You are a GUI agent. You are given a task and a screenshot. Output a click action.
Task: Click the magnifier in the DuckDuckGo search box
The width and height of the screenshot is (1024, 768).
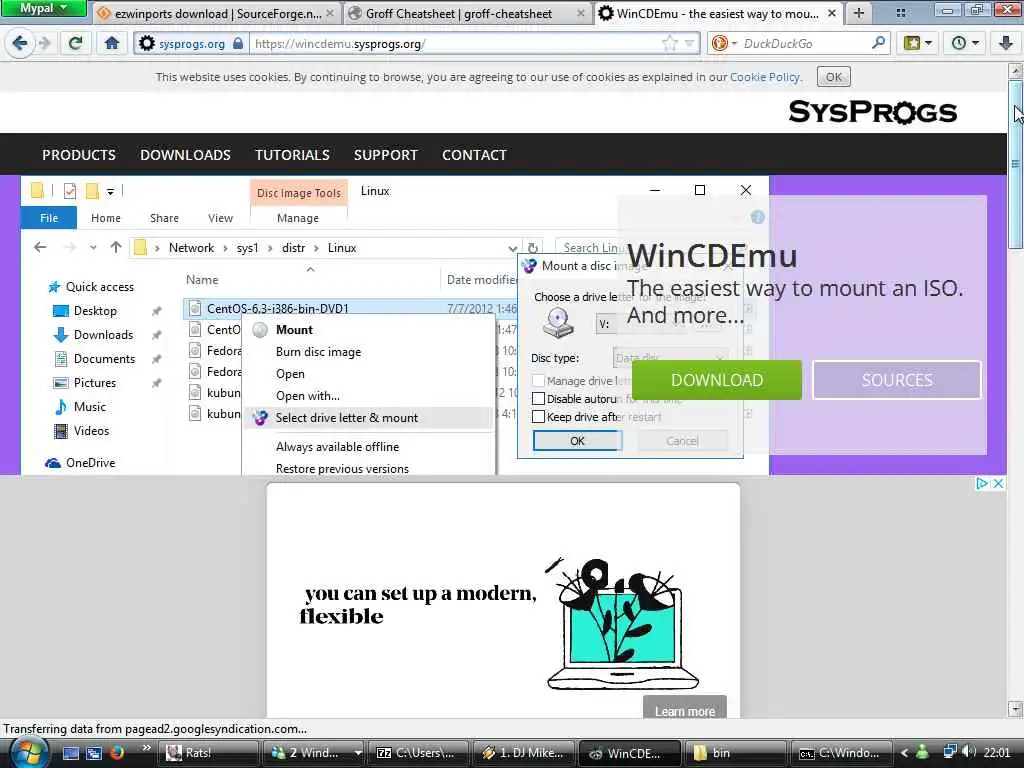point(878,43)
